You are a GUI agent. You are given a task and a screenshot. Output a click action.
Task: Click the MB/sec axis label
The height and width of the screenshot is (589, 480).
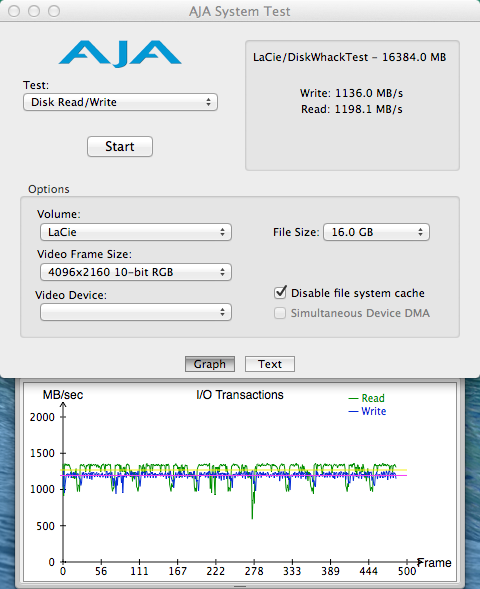click(63, 395)
